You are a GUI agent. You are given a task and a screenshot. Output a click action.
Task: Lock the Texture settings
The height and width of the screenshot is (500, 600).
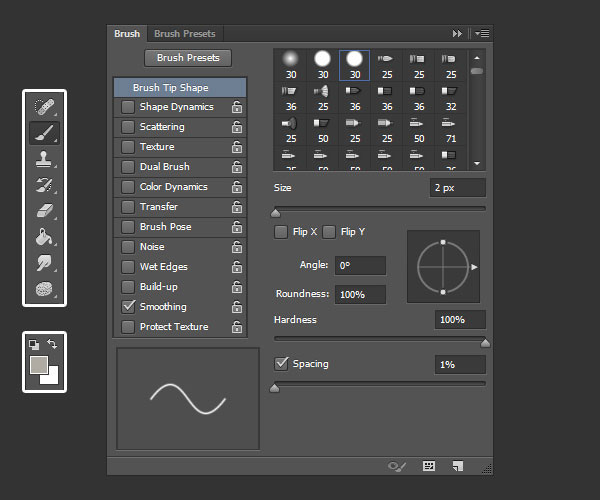[x=237, y=147]
